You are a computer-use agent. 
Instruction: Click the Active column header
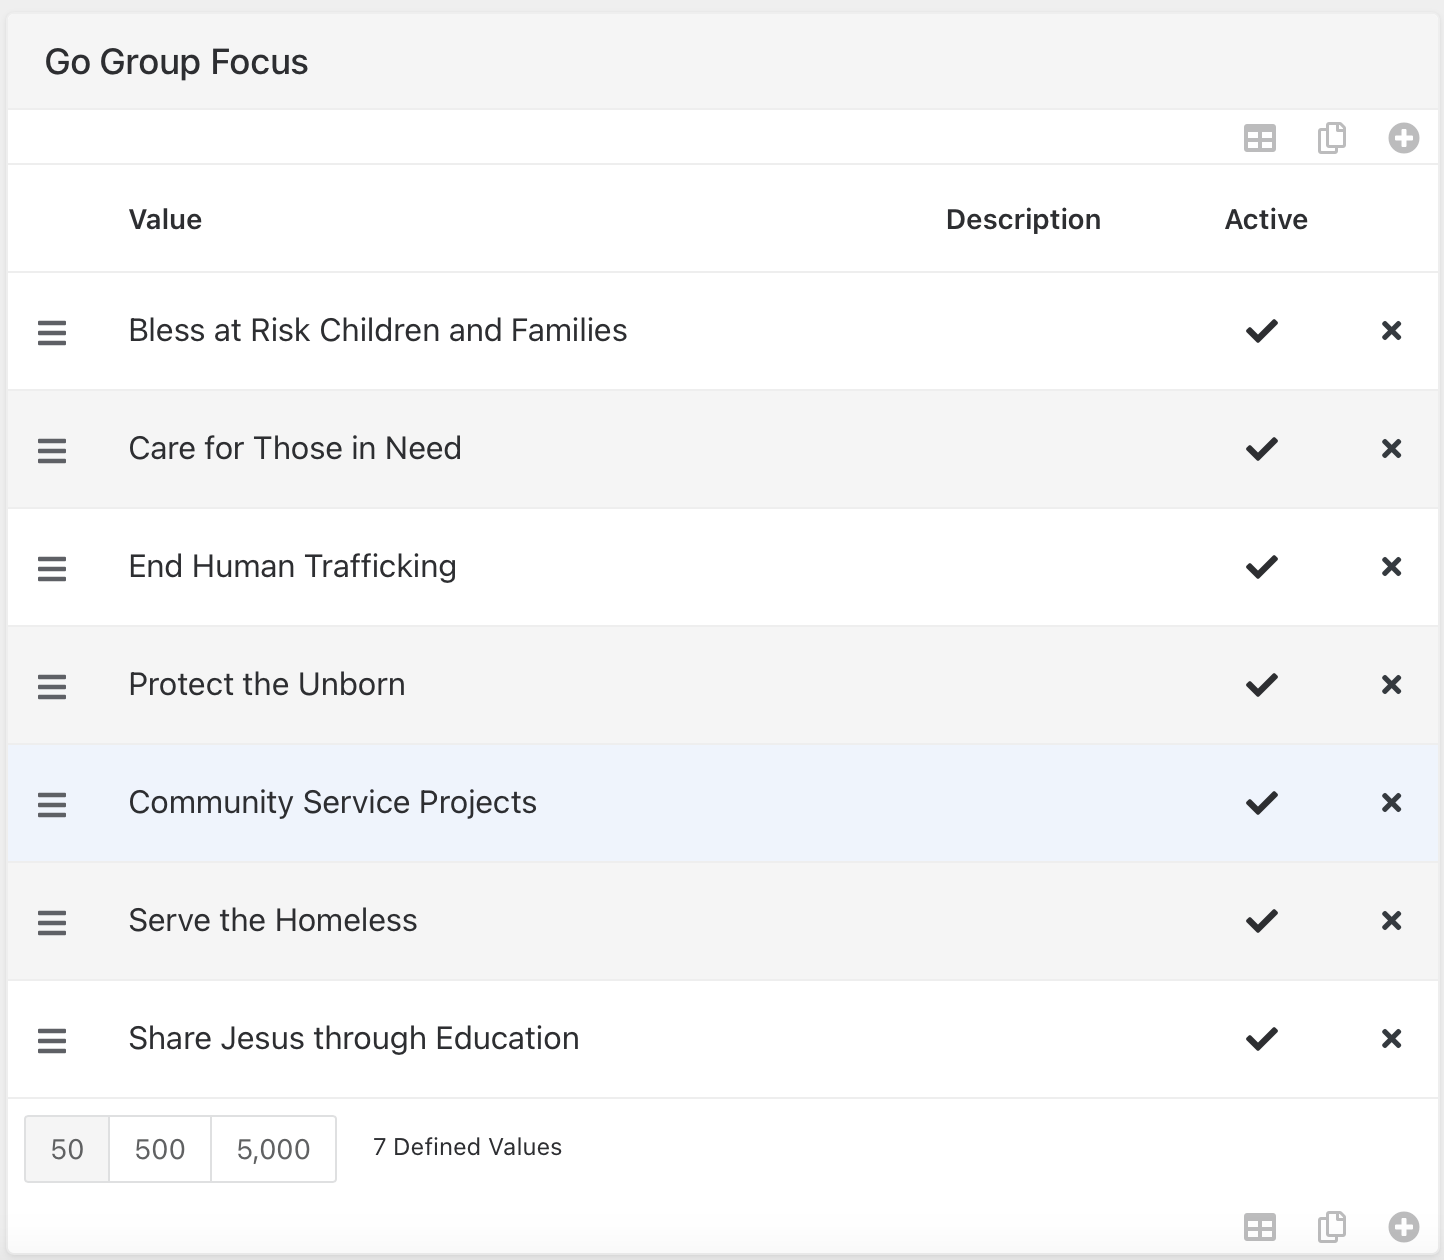(x=1266, y=220)
